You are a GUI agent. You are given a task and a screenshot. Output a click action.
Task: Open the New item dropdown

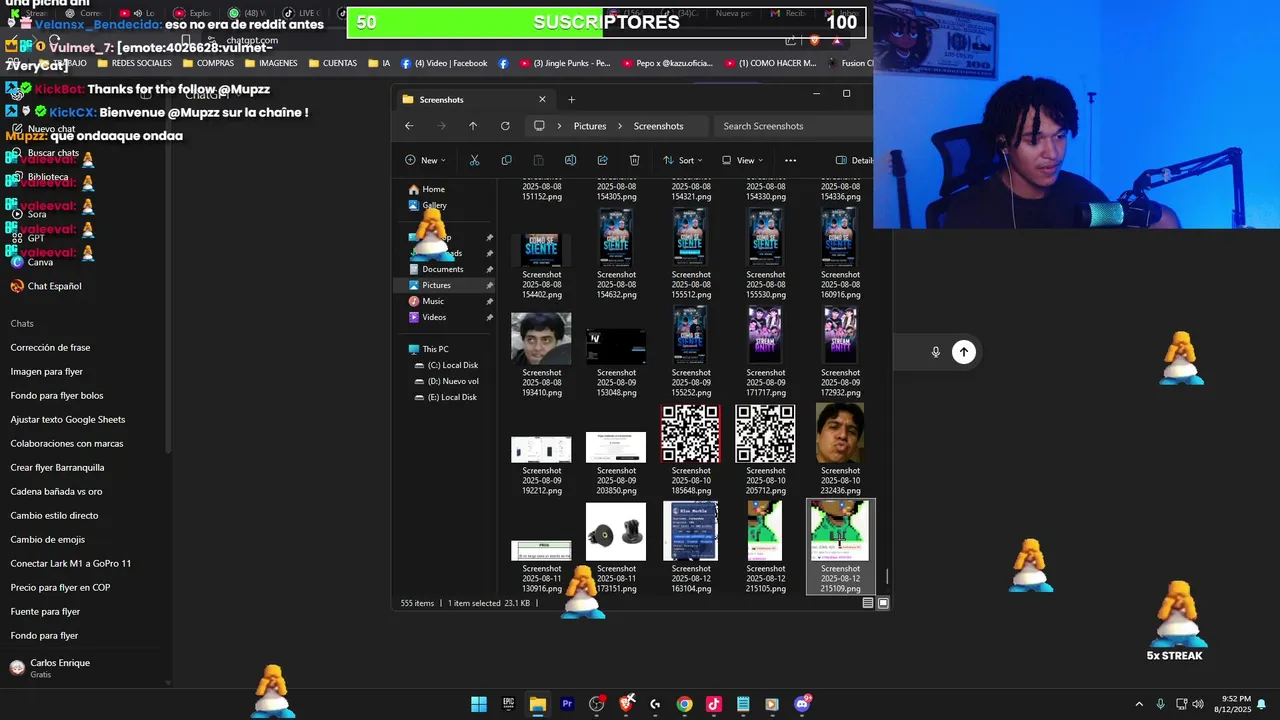click(x=425, y=160)
